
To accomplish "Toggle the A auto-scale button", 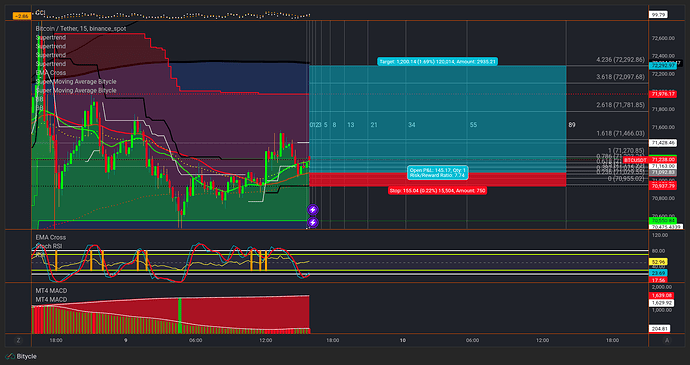I will (x=667, y=340).
